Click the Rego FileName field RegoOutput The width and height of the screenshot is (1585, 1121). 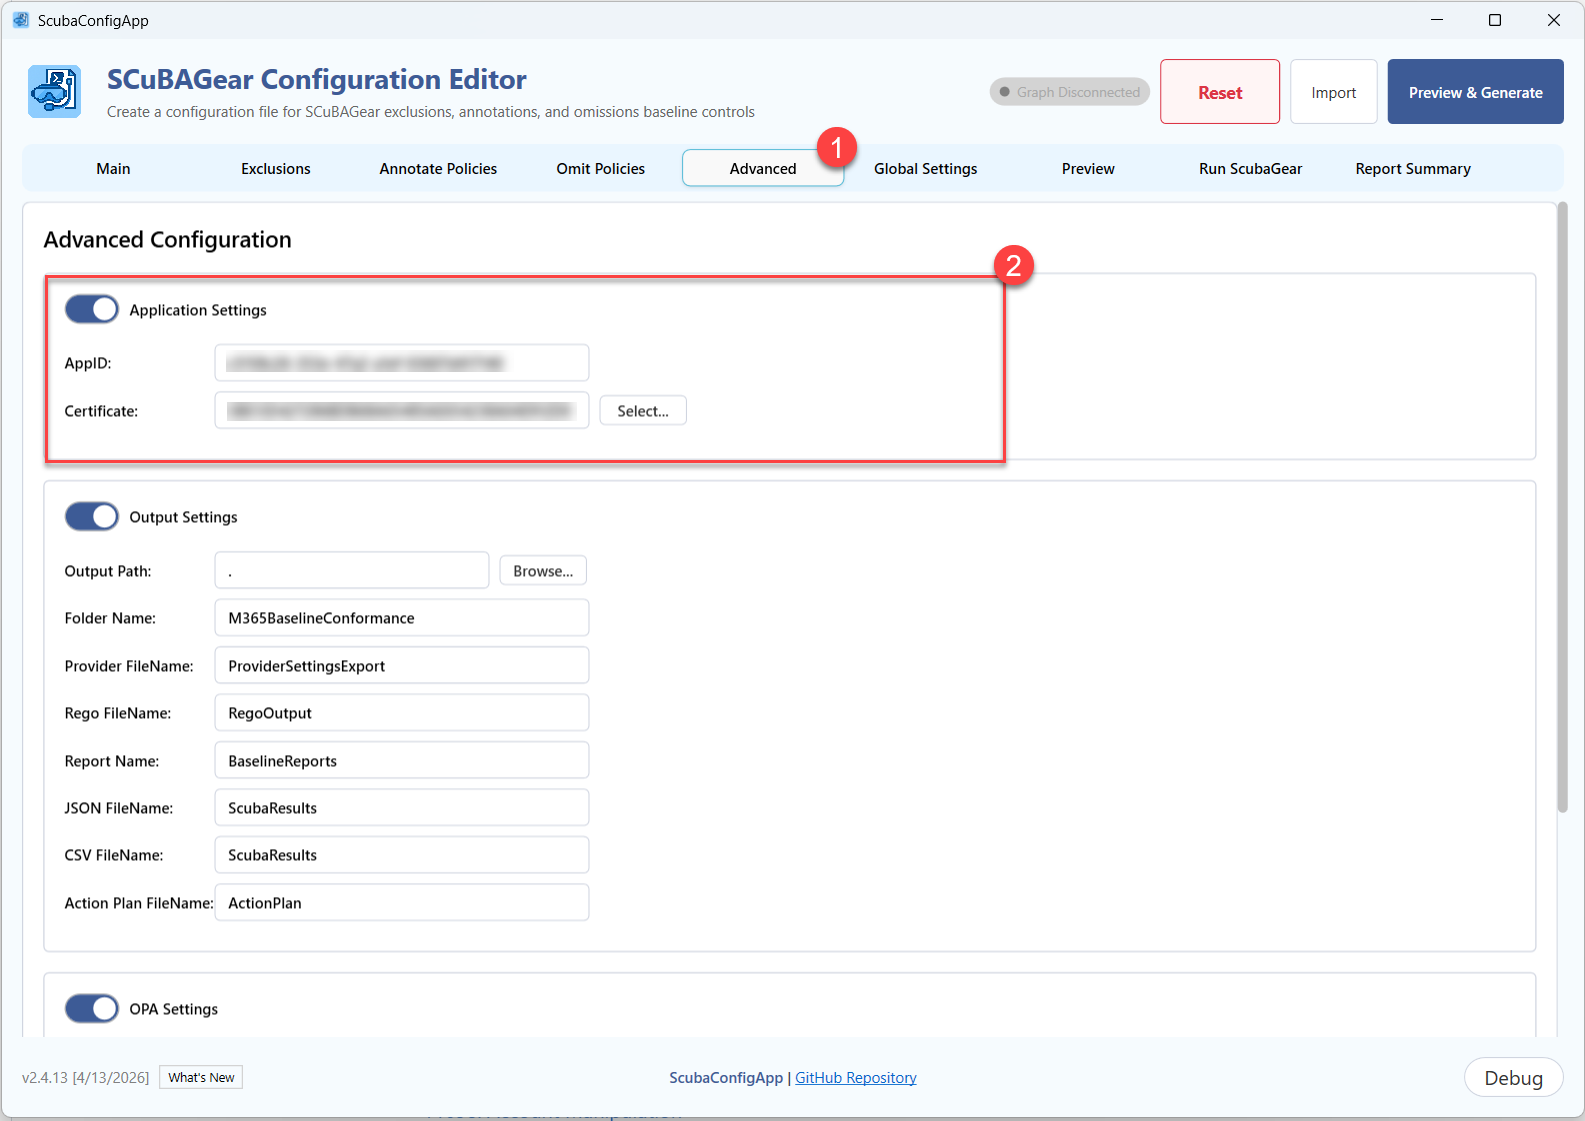point(402,713)
